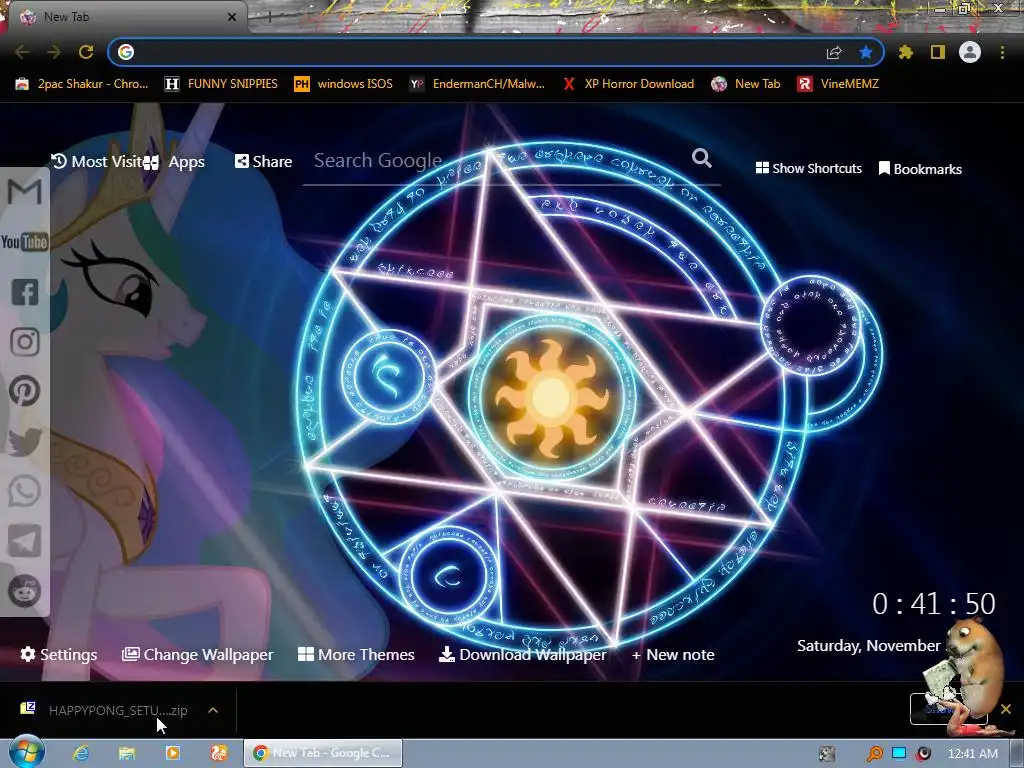Open 2pac Shakur bookmark
The width and height of the screenshot is (1024, 768).
point(82,84)
